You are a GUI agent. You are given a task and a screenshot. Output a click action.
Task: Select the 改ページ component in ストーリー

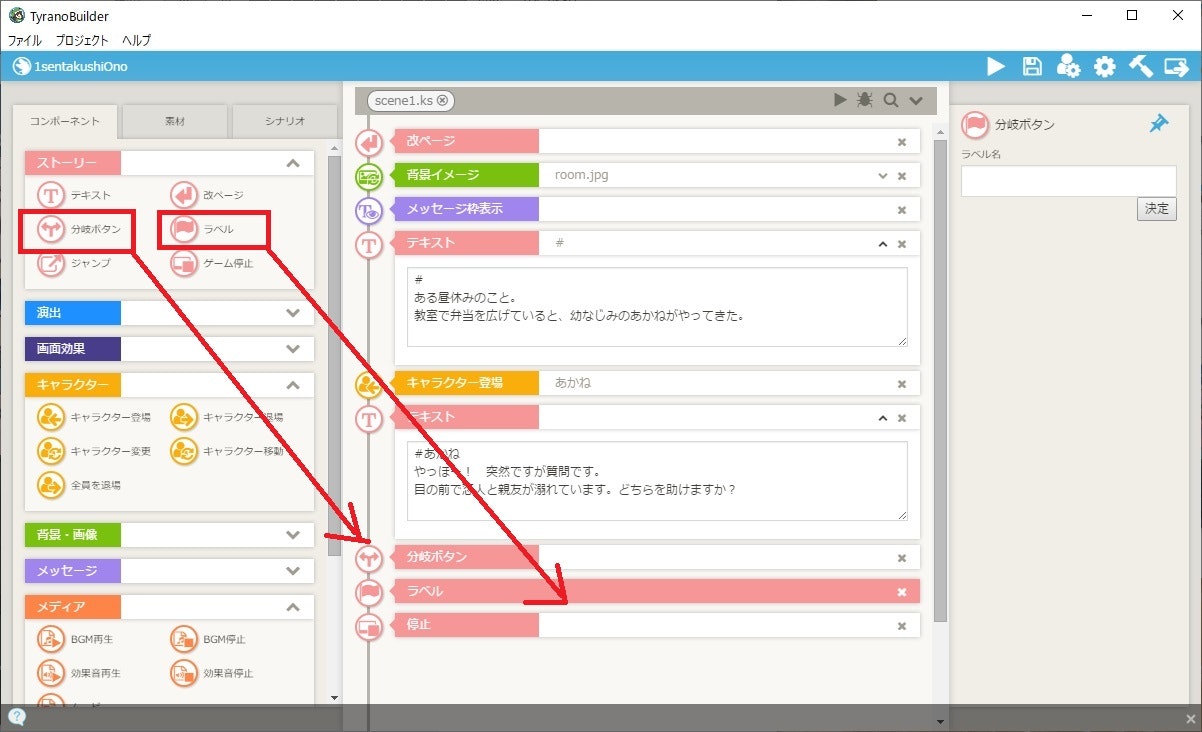click(x=207, y=195)
